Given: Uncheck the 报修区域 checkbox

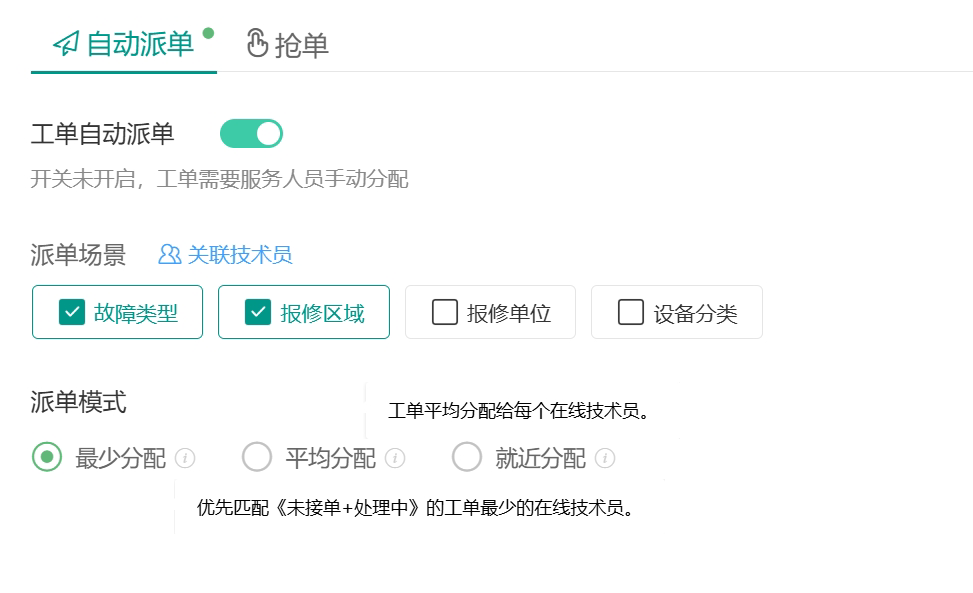Looking at the screenshot, I should [x=258, y=312].
